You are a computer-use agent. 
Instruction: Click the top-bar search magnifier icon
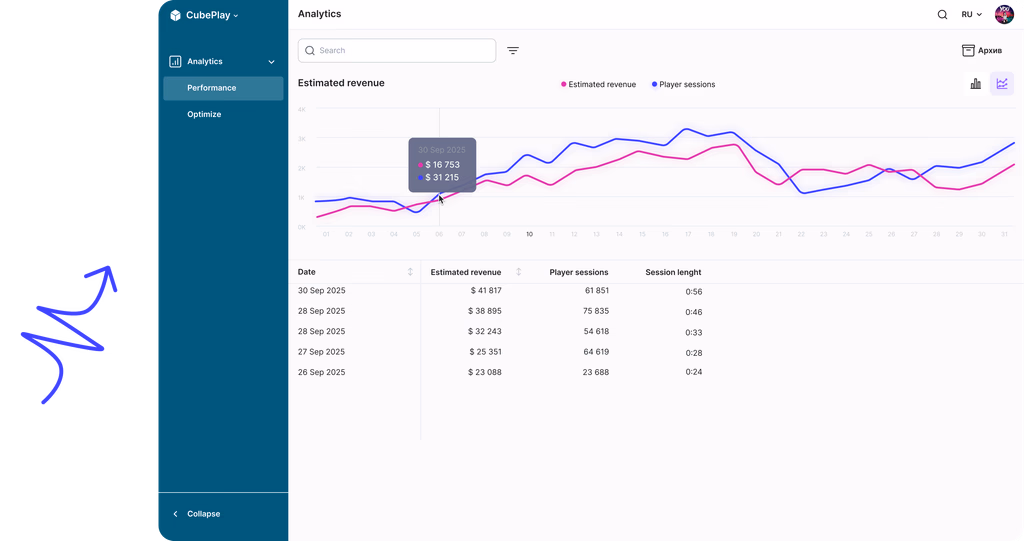pos(942,14)
